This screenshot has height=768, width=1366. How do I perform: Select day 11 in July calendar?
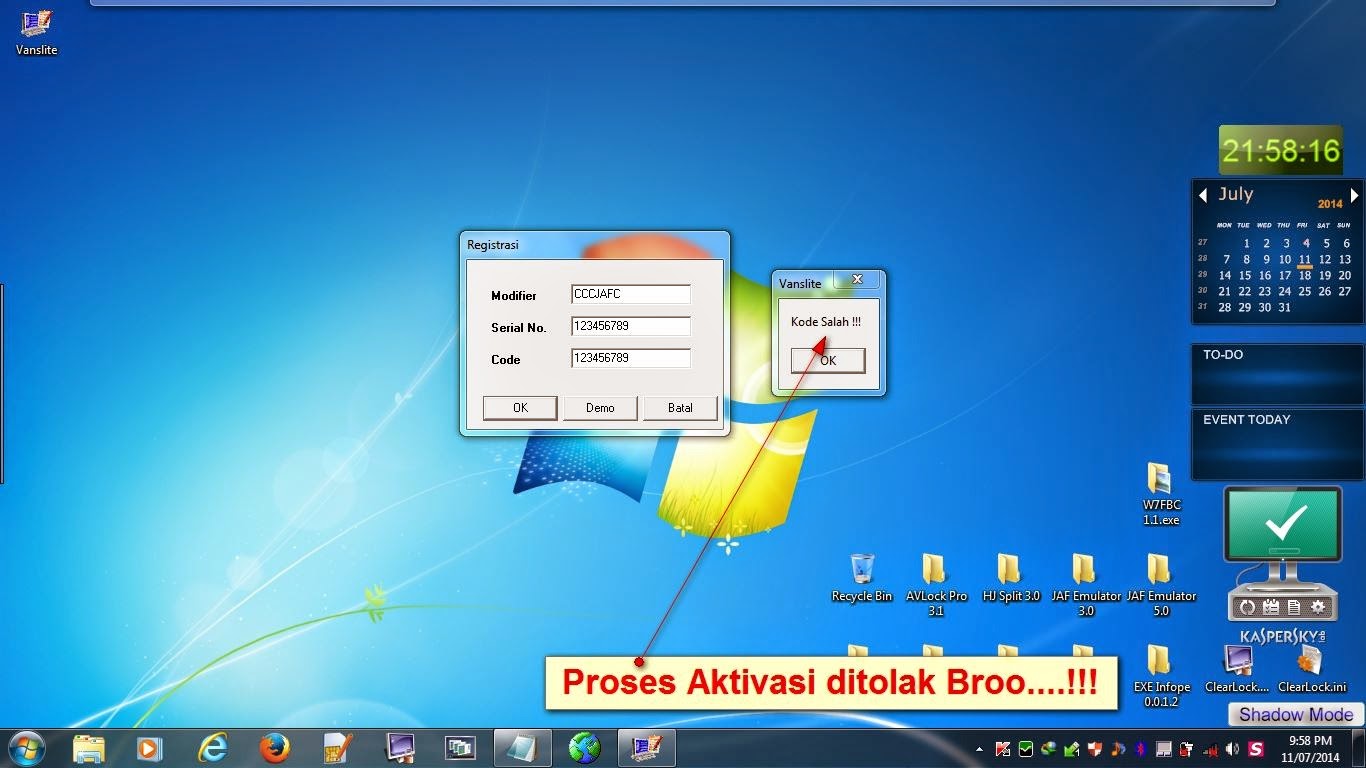(x=1305, y=260)
